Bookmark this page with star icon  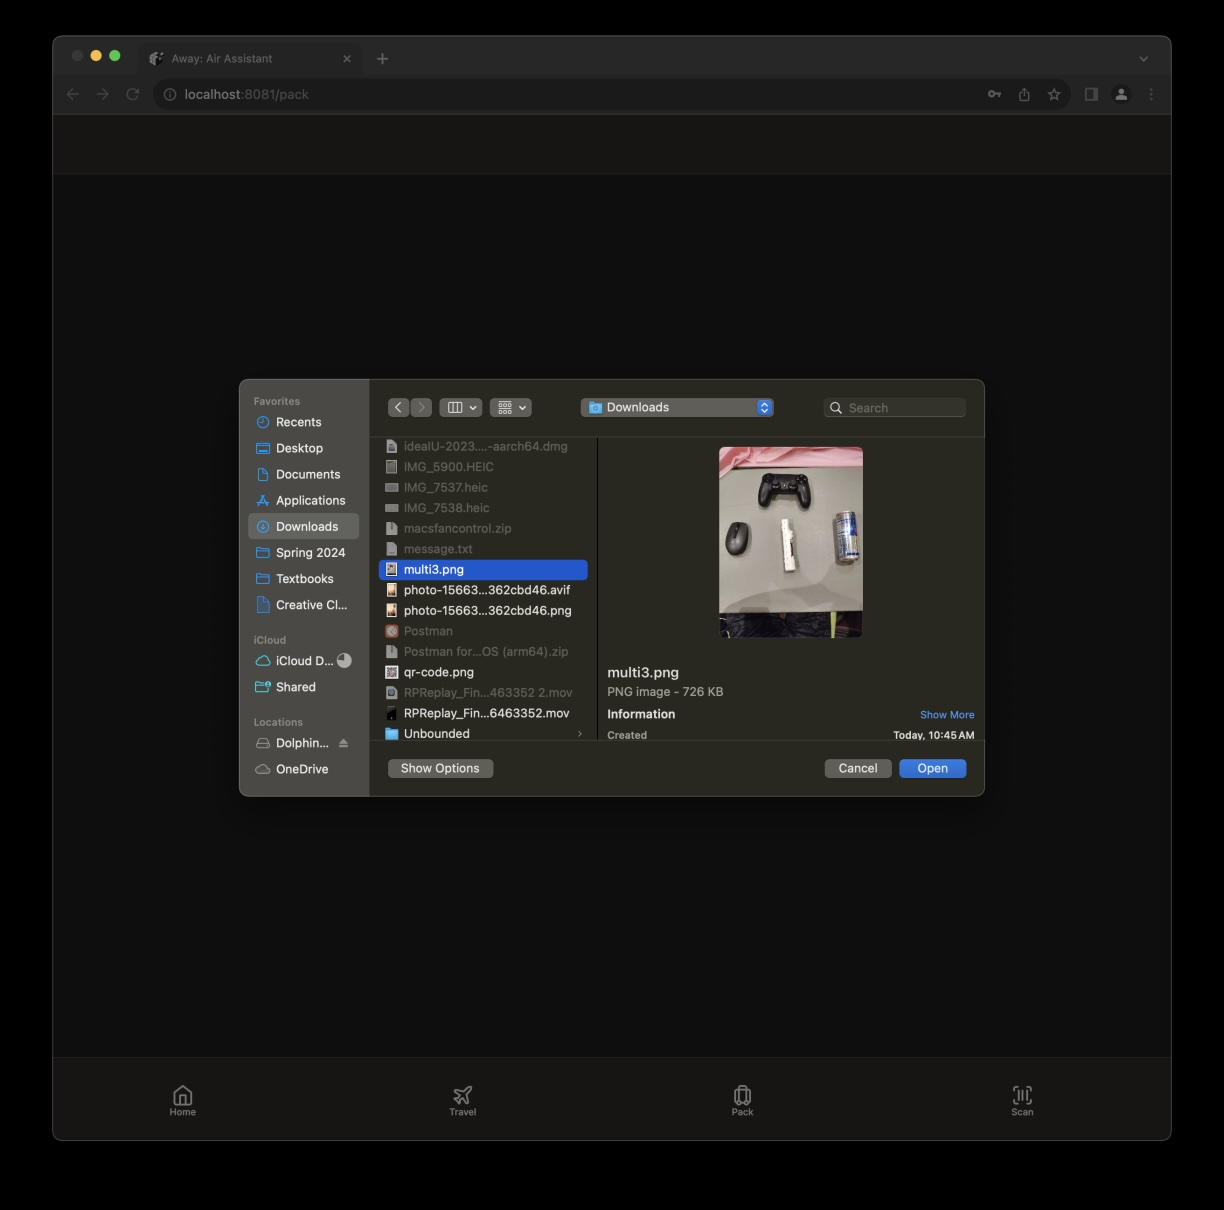tap(1054, 94)
